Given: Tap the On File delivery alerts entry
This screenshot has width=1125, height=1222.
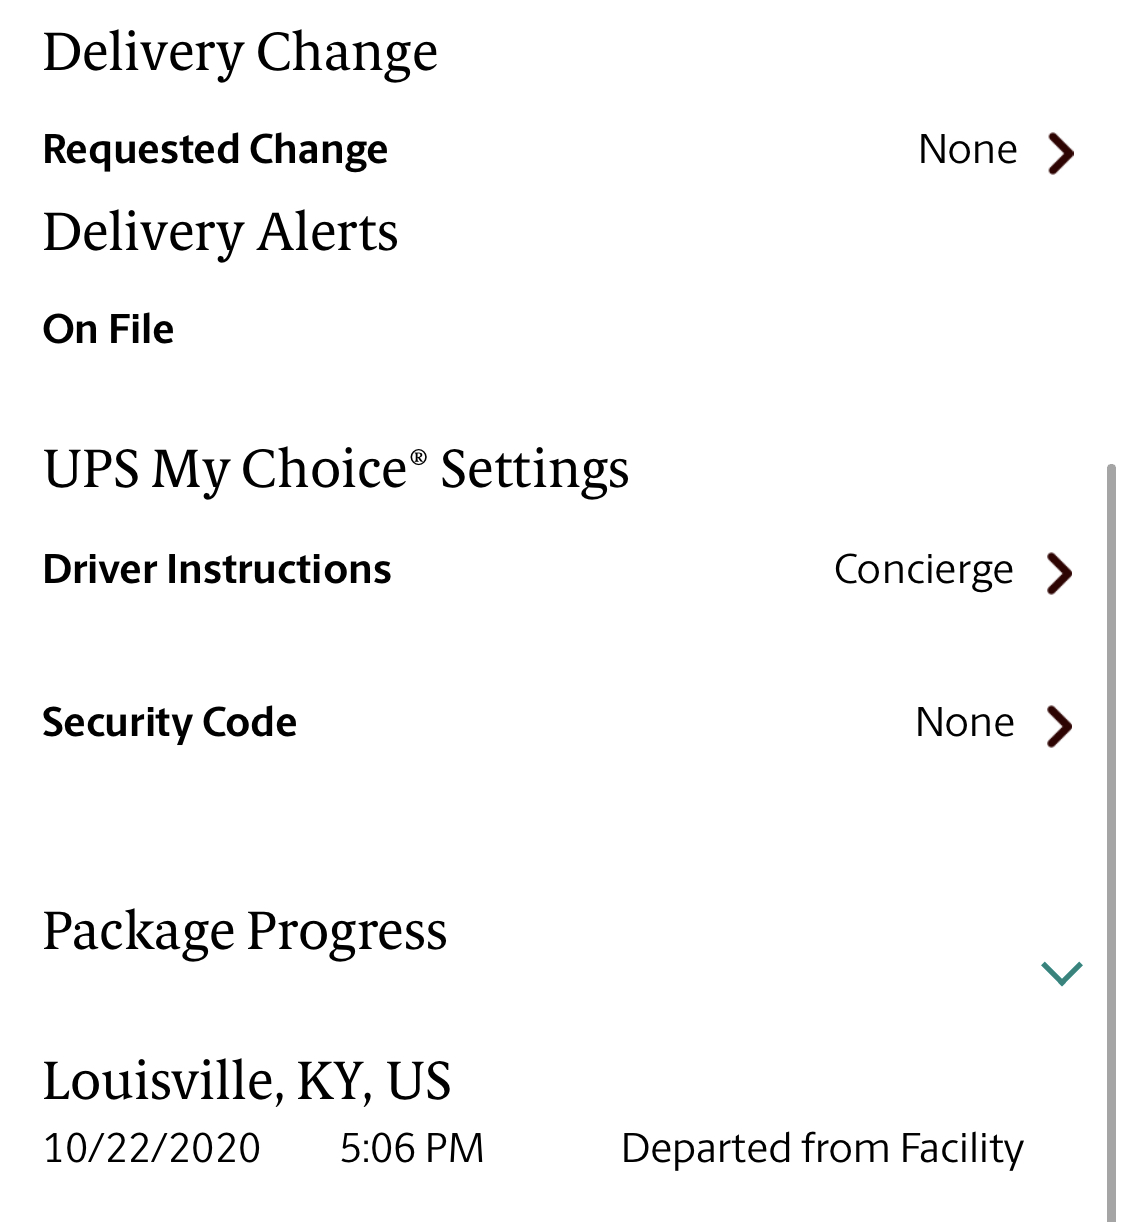Looking at the screenshot, I should click(x=109, y=329).
